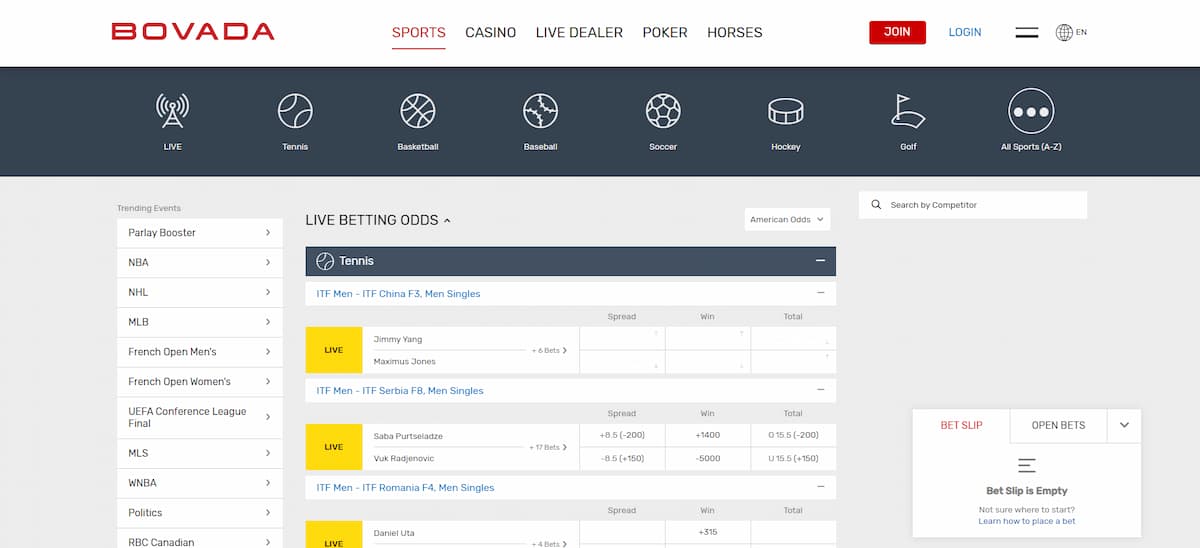Click the search magnifier icon
Viewport: 1200px width, 548px height.
(877, 205)
